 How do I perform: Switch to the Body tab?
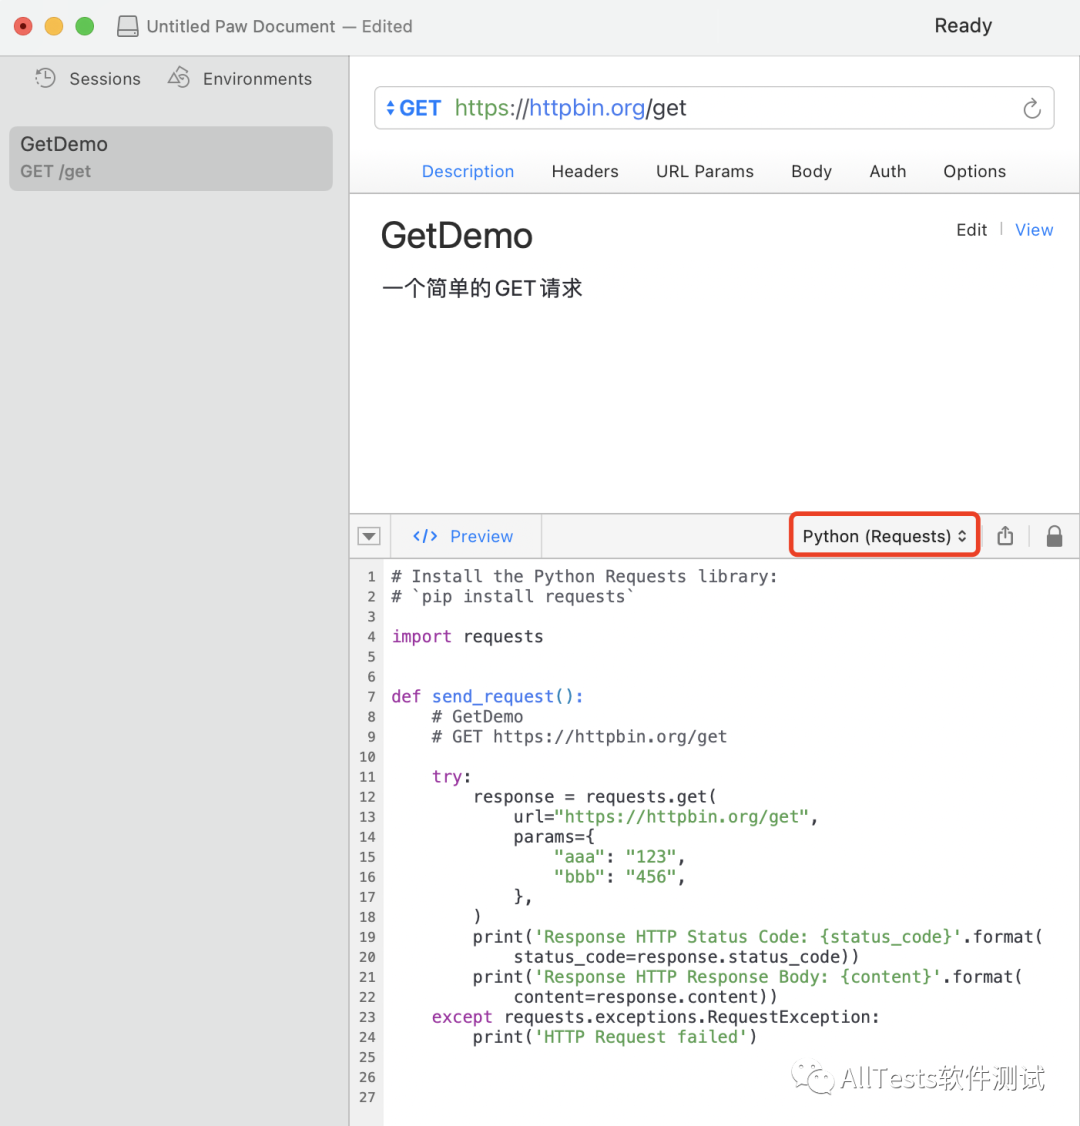pyautogui.click(x=811, y=171)
